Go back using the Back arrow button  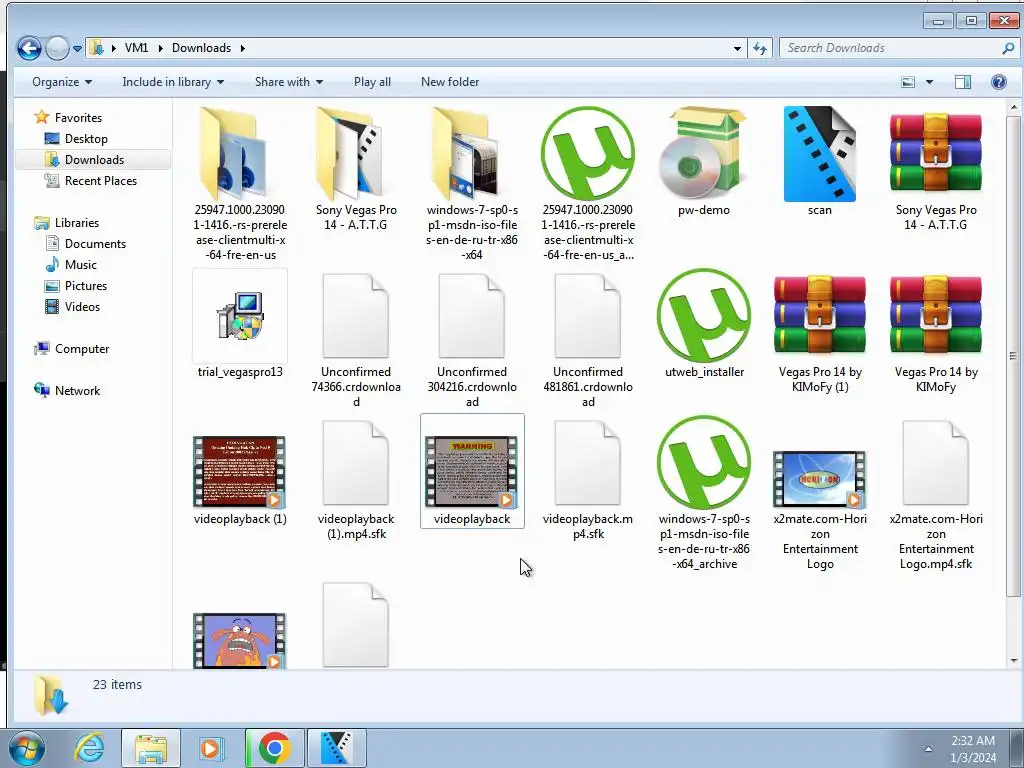coord(29,48)
